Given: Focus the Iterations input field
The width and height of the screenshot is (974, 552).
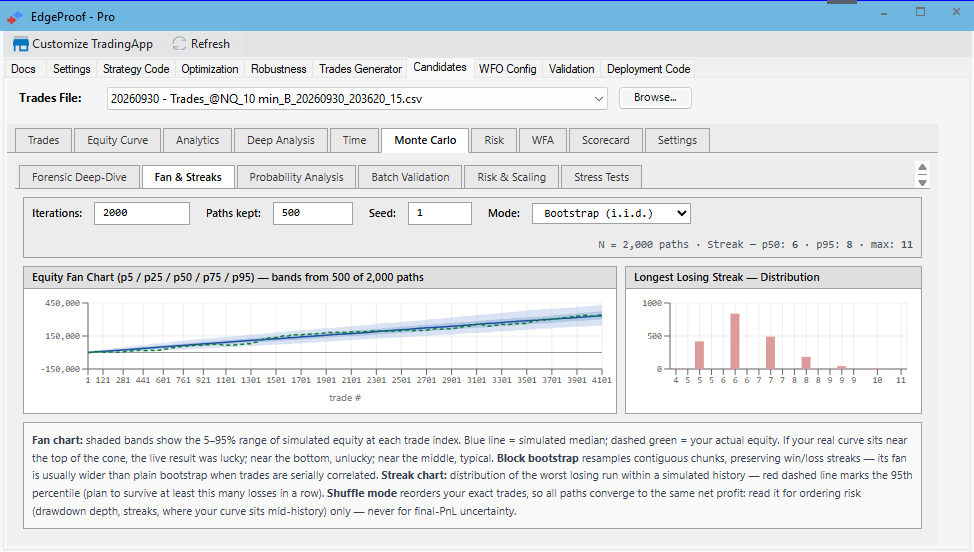Looking at the screenshot, I should [x=142, y=213].
